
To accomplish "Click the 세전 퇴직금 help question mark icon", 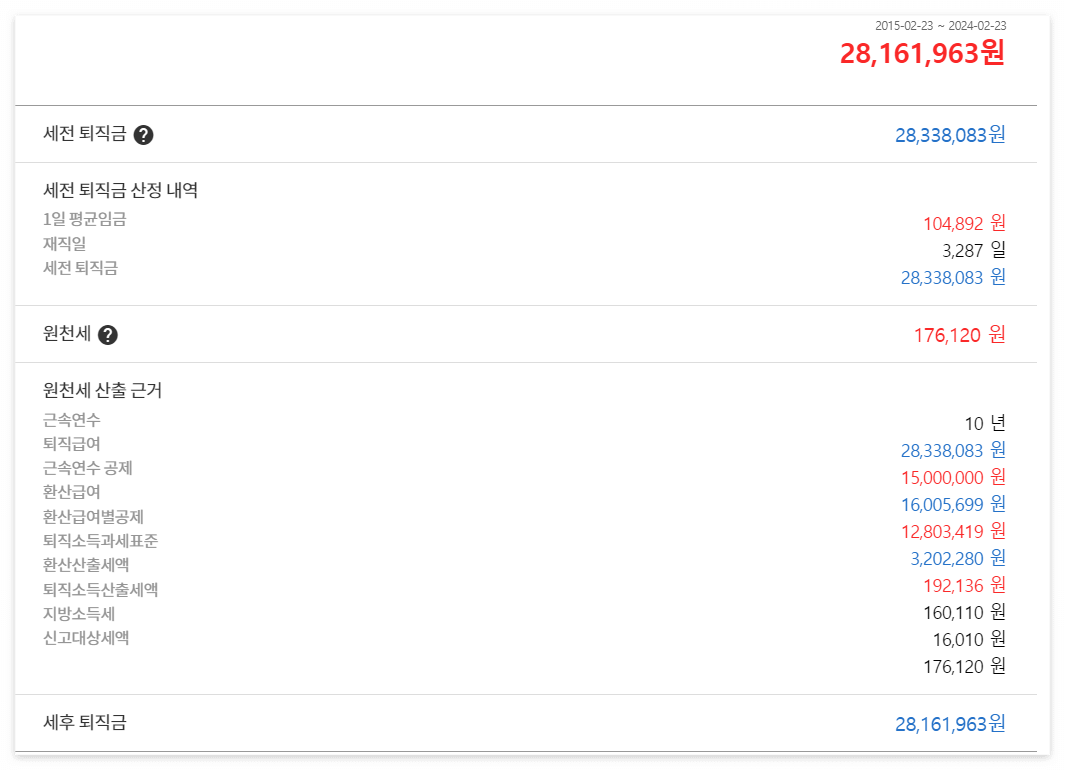I will (x=145, y=134).
